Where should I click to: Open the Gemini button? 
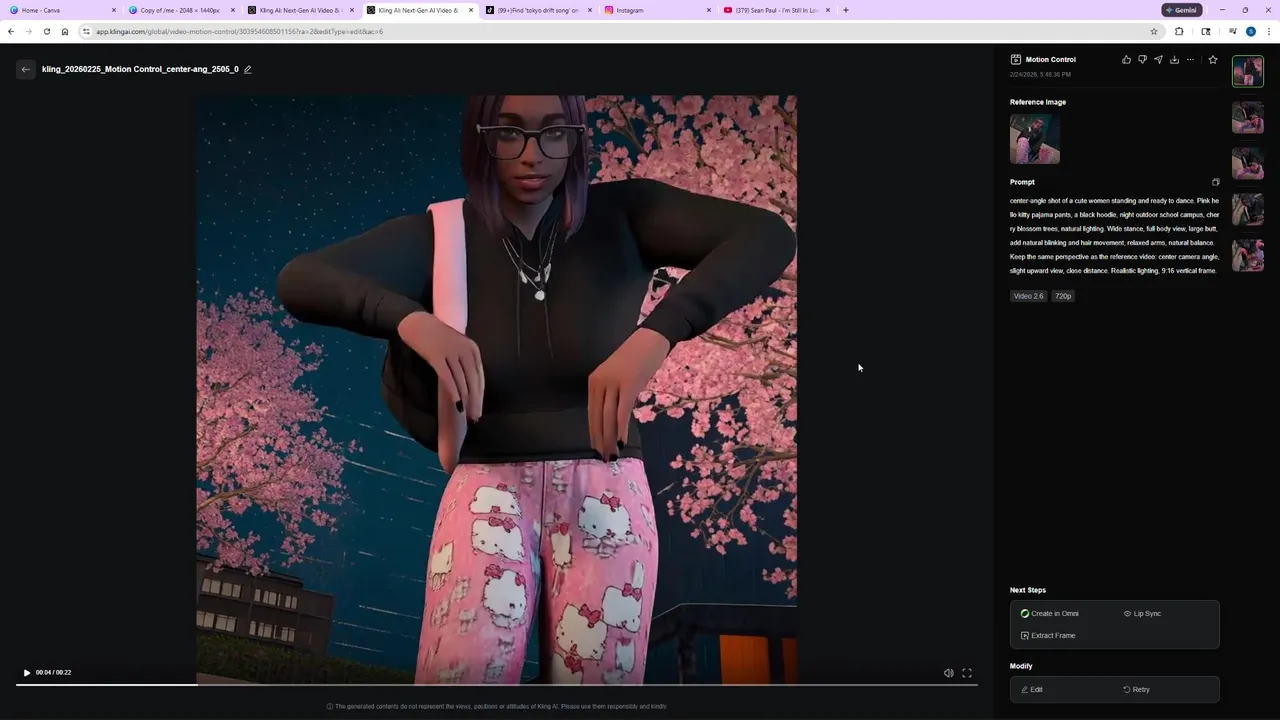(1181, 10)
